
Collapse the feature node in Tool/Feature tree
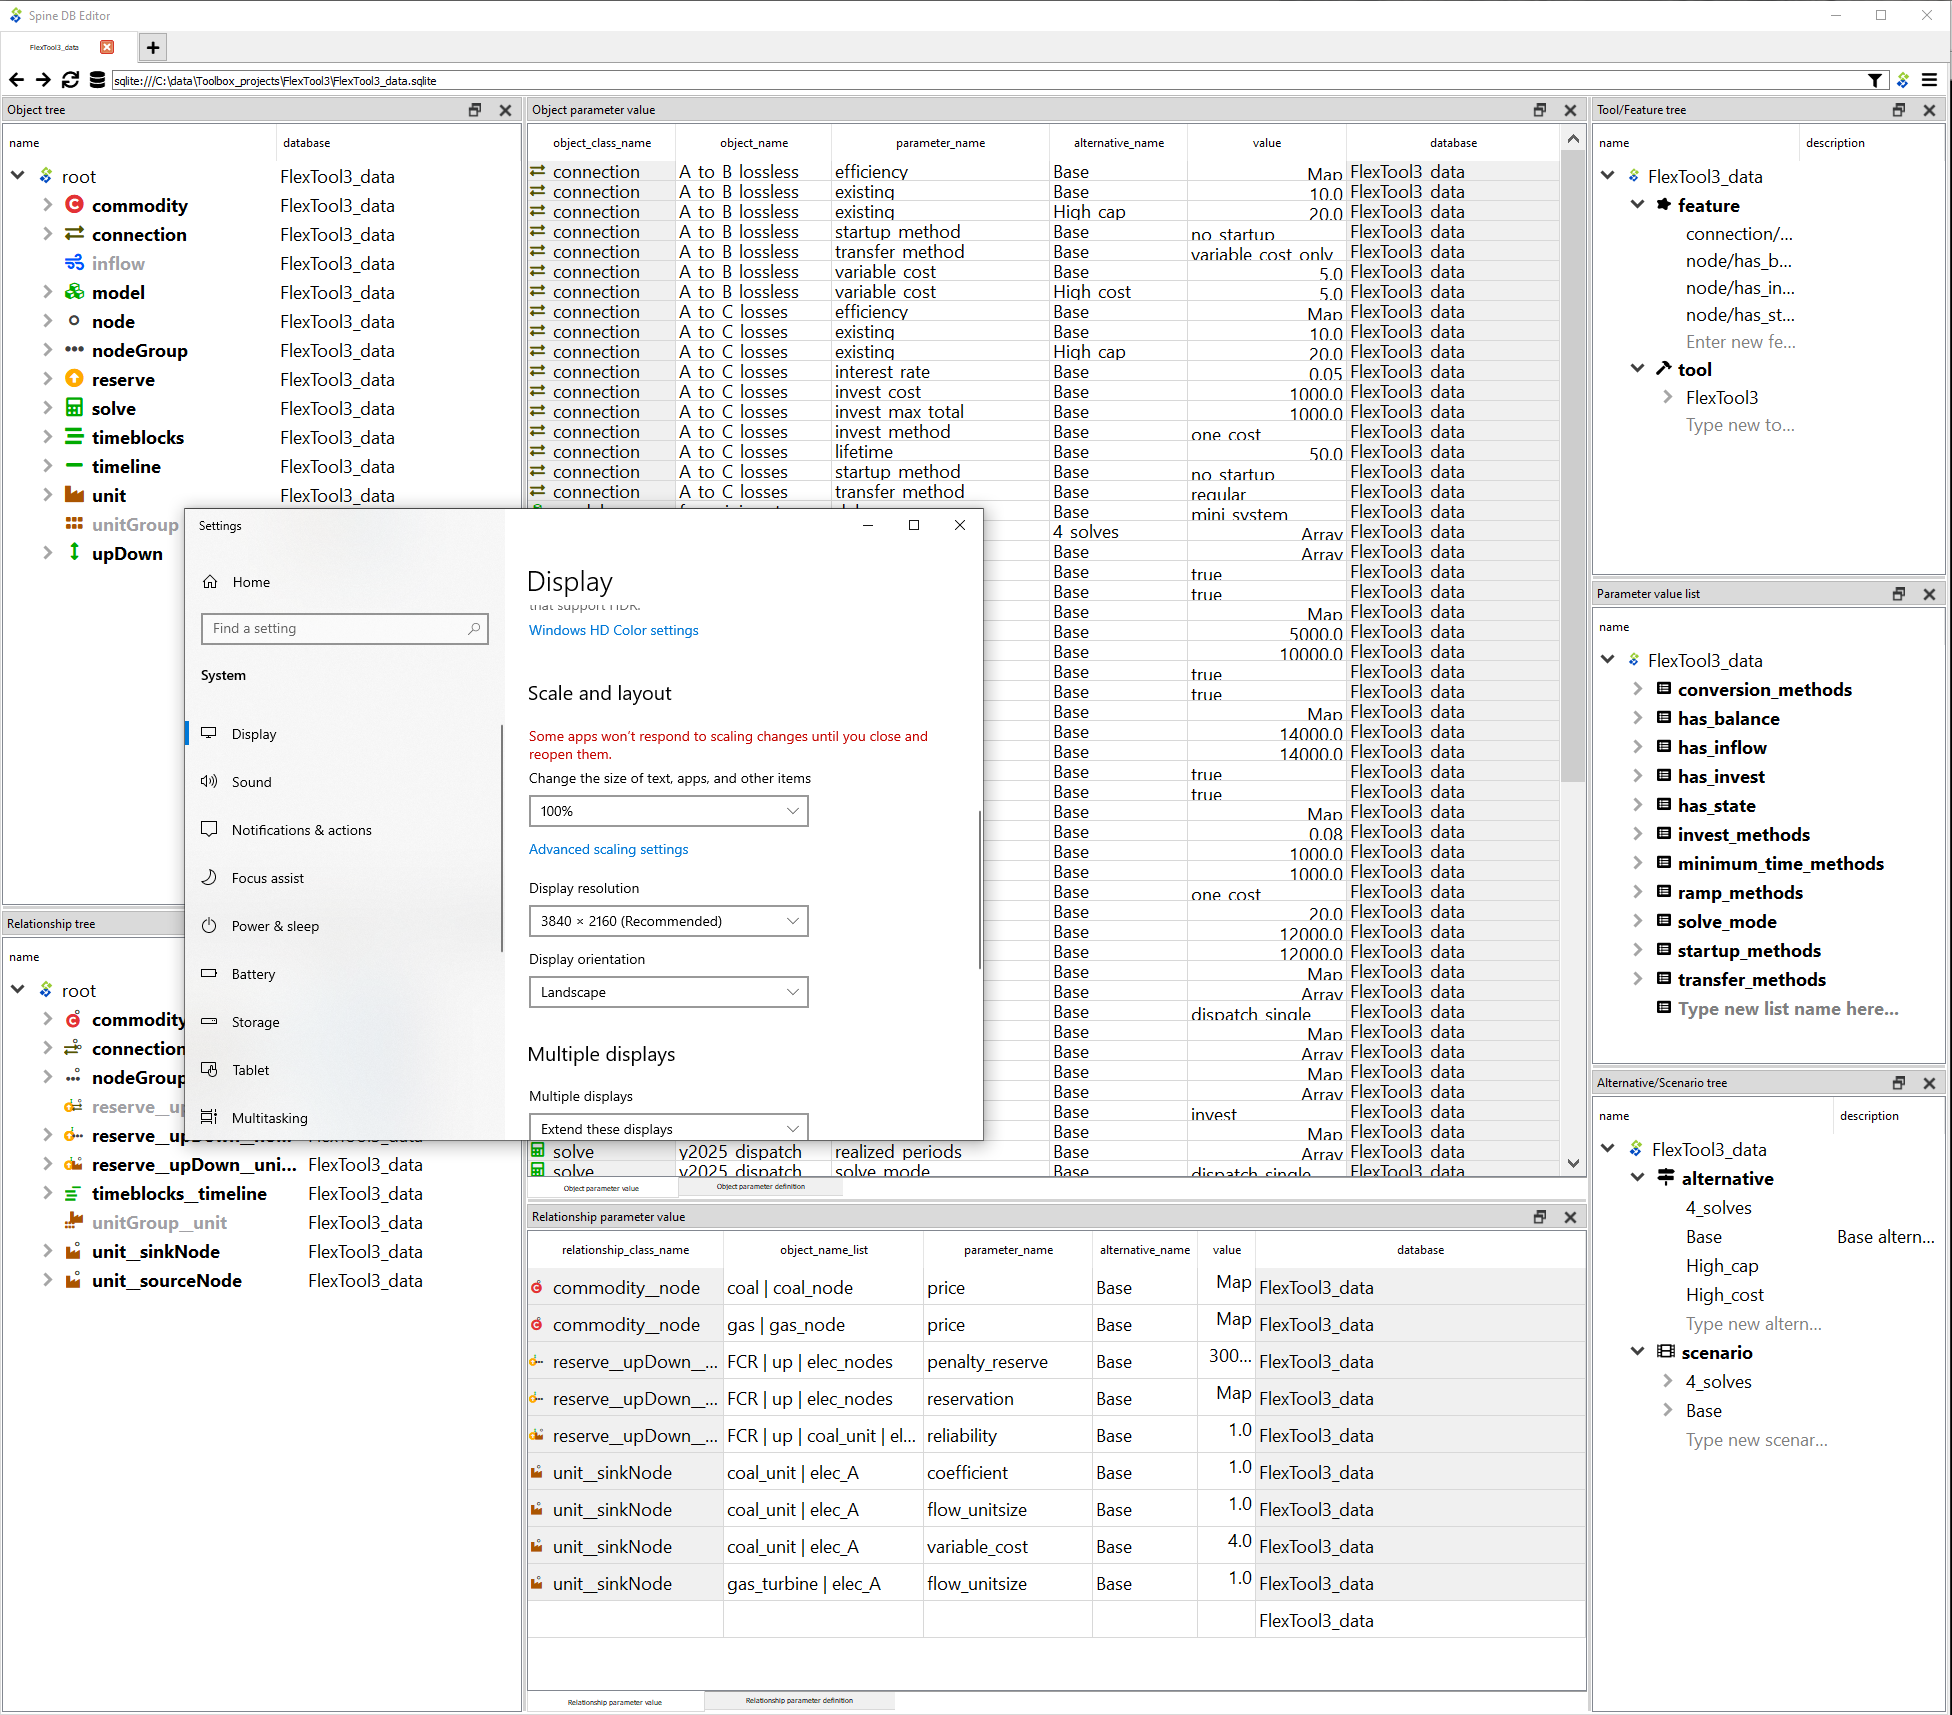1637,205
